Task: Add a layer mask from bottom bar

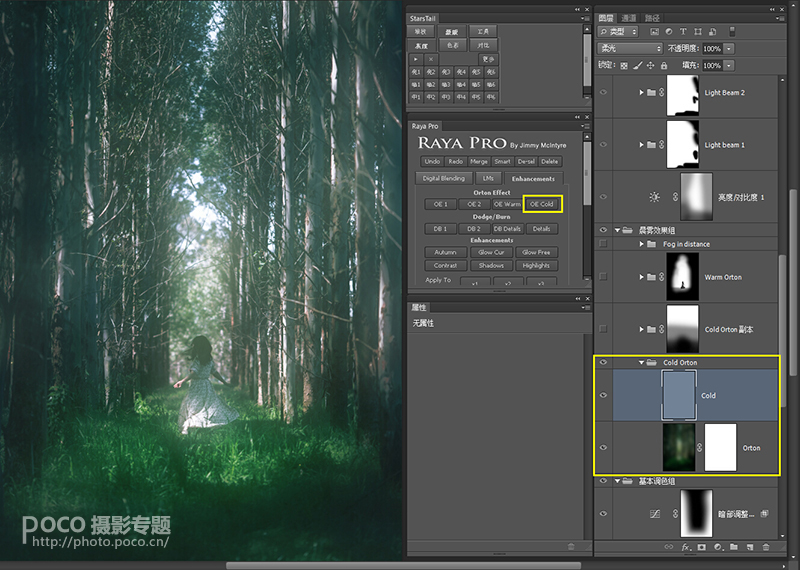Action: click(x=702, y=547)
